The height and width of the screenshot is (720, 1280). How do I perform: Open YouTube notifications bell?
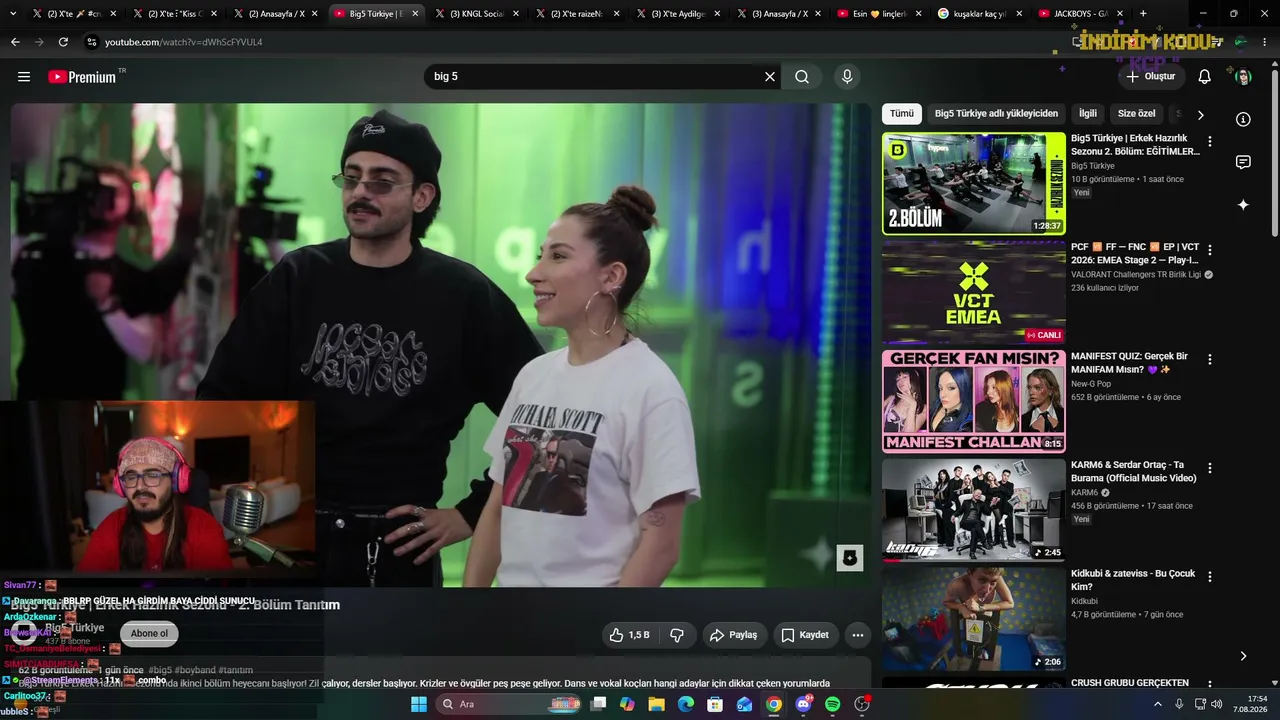[x=1205, y=77]
